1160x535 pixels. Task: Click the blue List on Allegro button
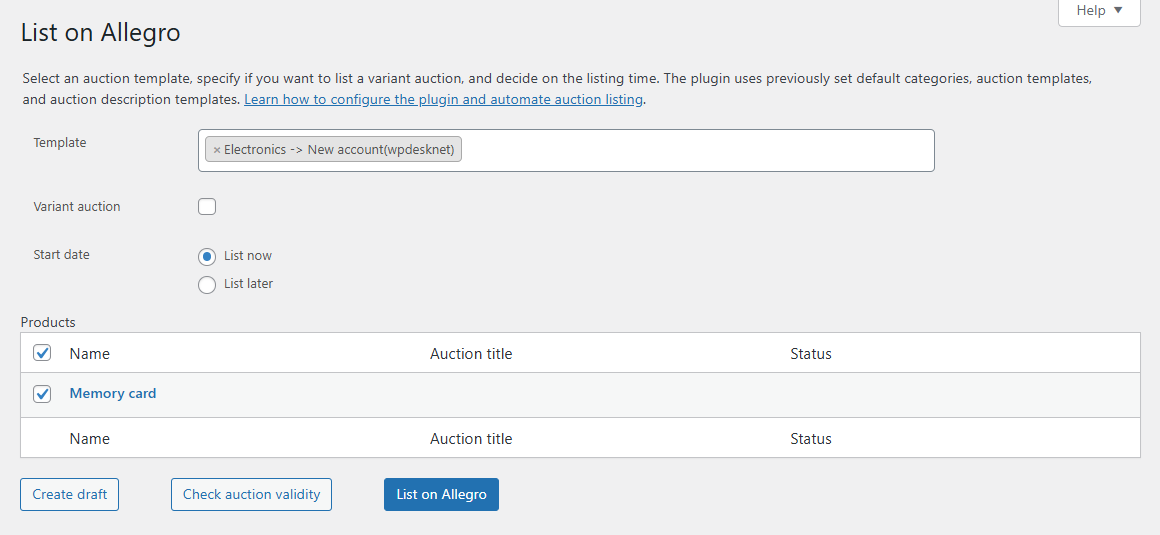pyautogui.click(x=442, y=494)
